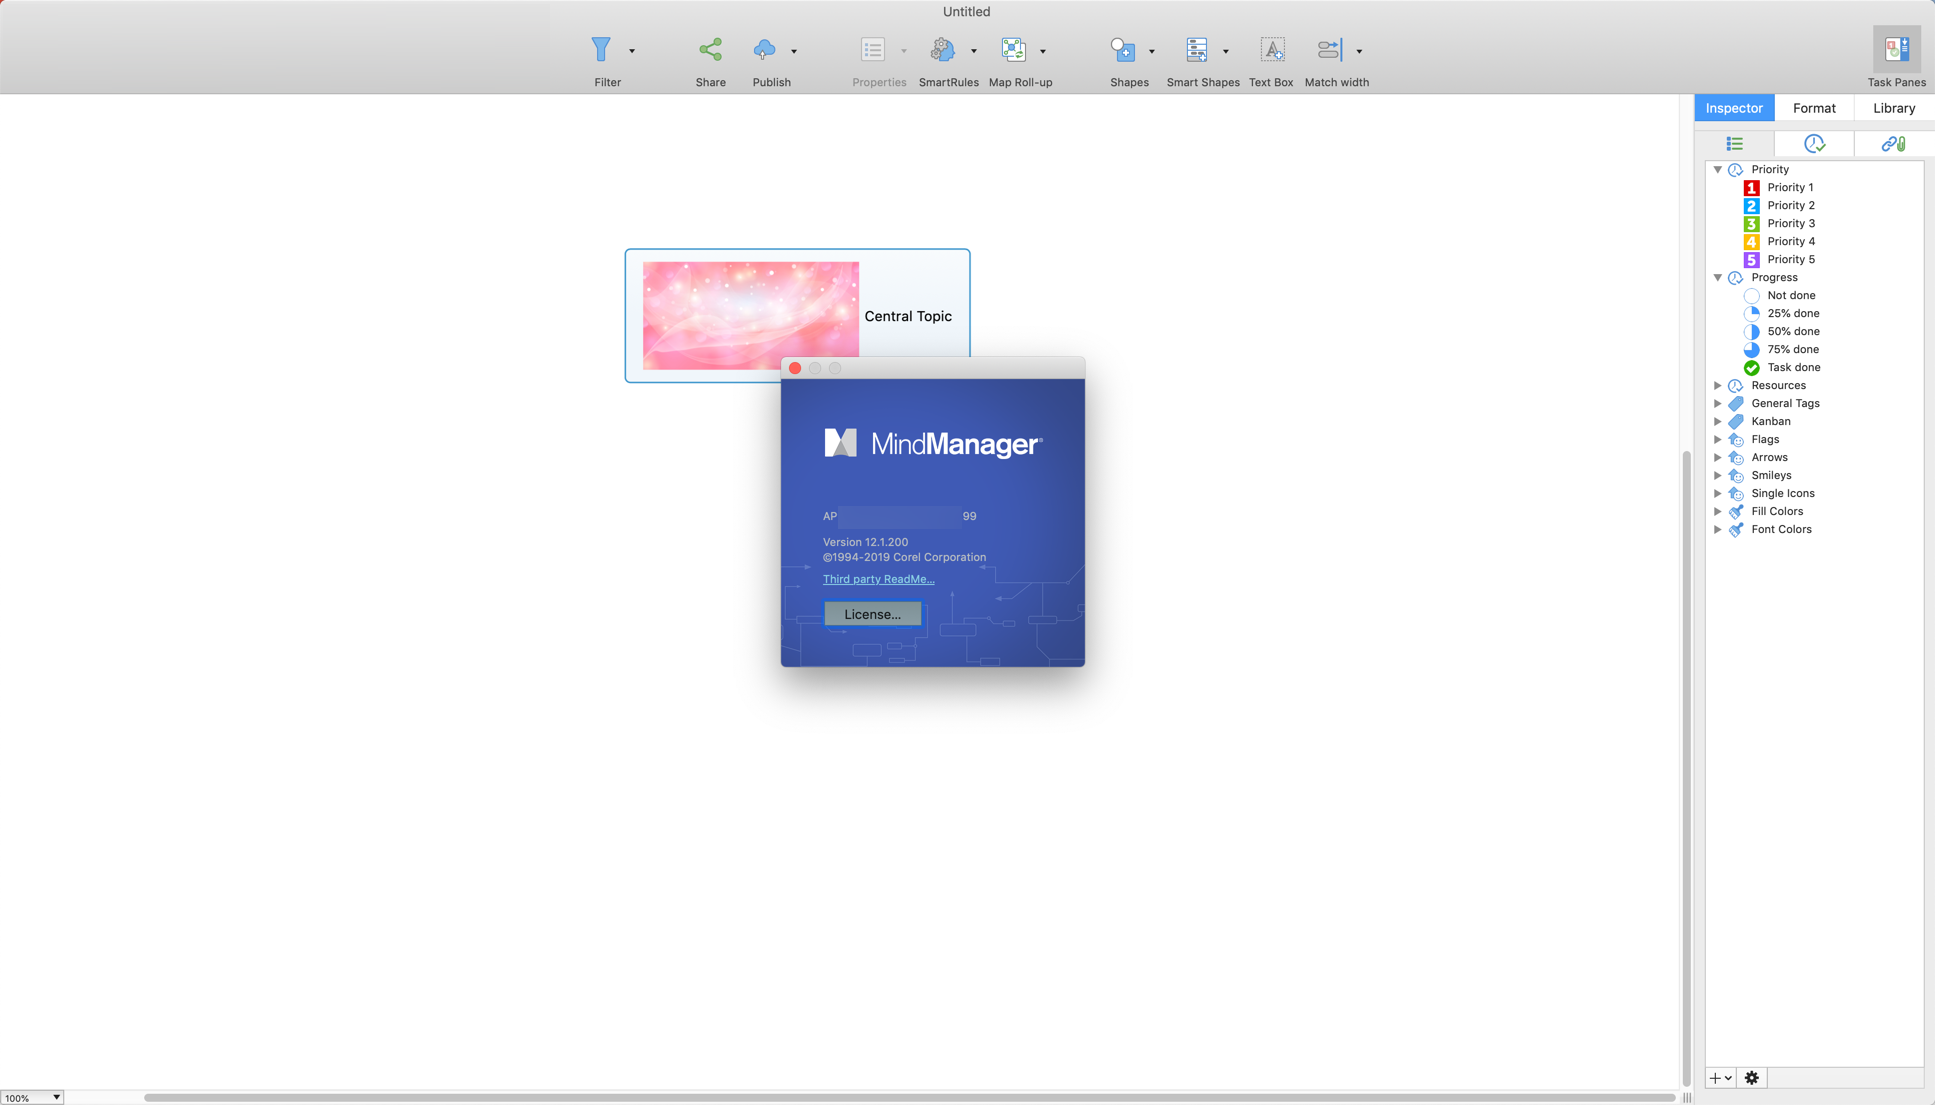The height and width of the screenshot is (1105, 1935).
Task: Click the Filter tool icon
Action: (x=602, y=49)
